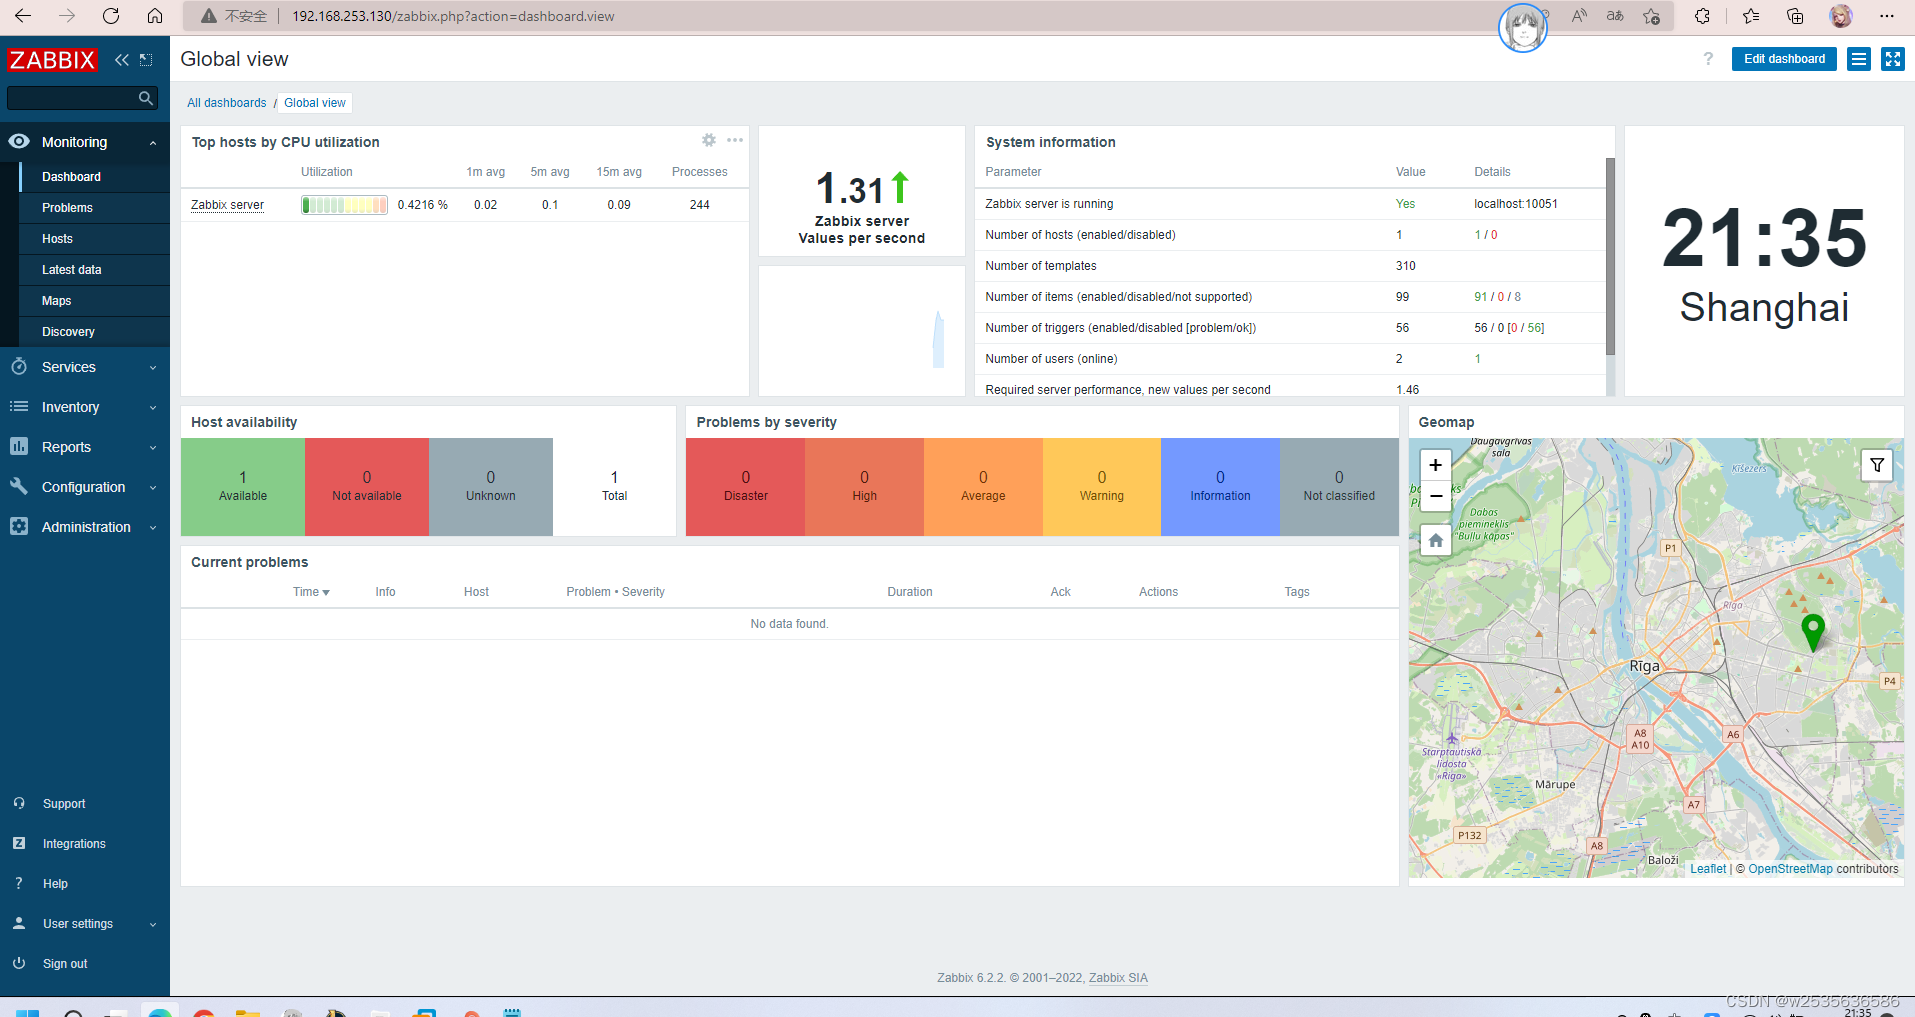1915x1017 pixels.
Task: Open widget settings gear for Top hosts
Action: (709, 141)
